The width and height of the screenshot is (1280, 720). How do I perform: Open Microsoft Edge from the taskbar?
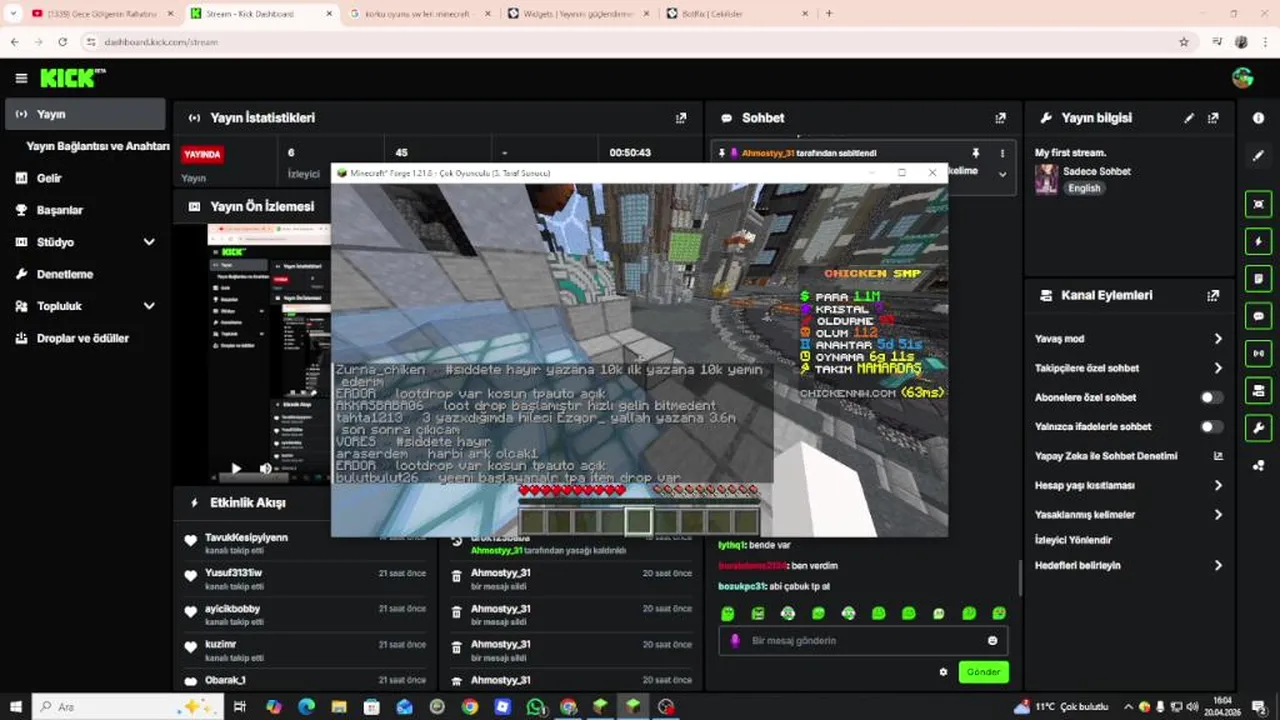[x=307, y=707]
